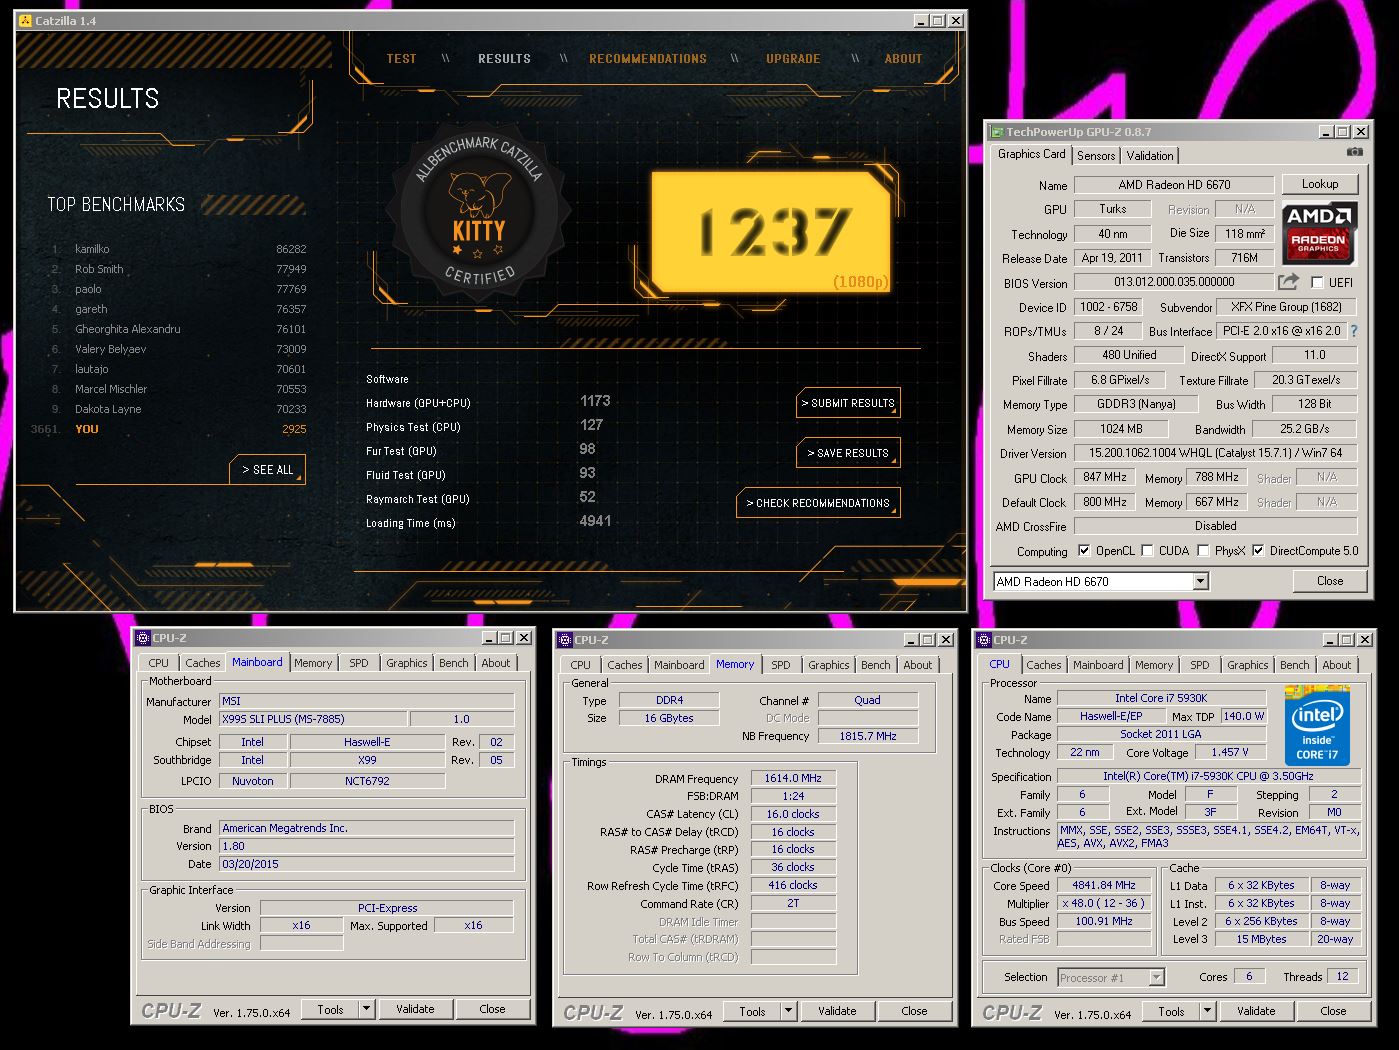Viewport: 1399px width, 1050px height.
Task: Click the CPU-Z CPU window title icon
Action: tap(983, 640)
